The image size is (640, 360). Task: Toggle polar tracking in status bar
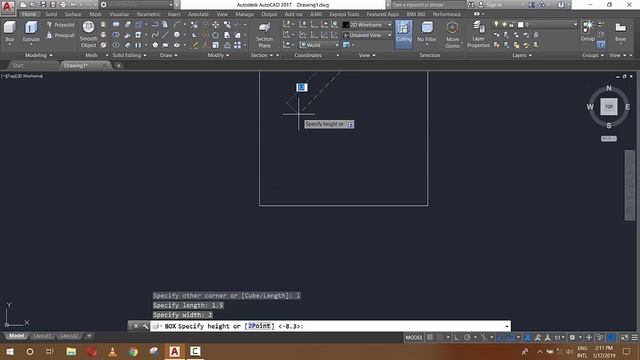pyautogui.click(x=467, y=338)
